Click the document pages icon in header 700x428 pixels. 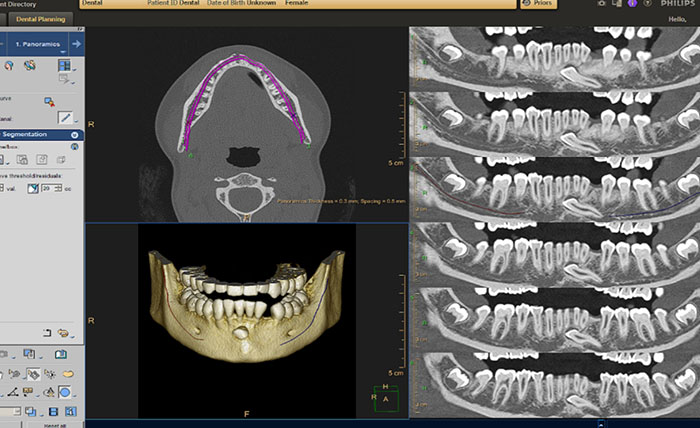[617, 3]
